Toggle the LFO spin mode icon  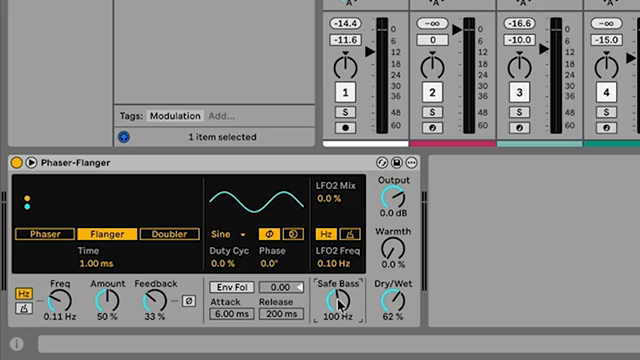click(293, 234)
